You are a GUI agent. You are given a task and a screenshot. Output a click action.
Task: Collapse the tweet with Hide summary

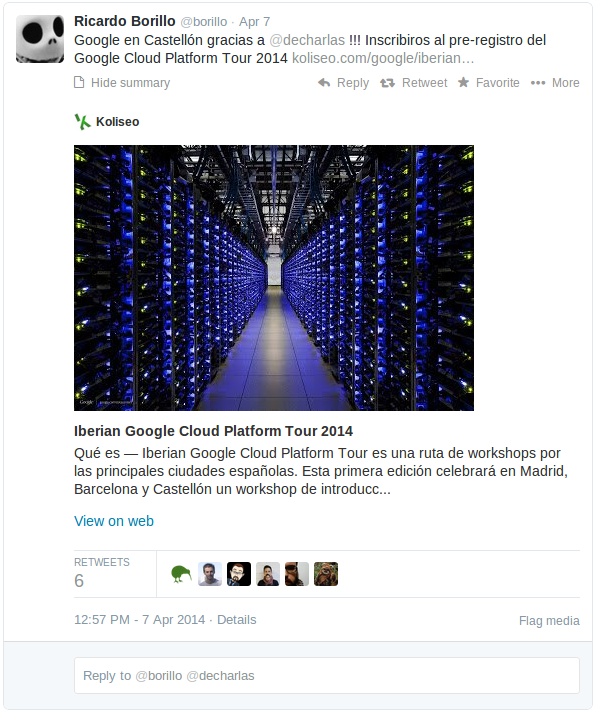tap(130, 83)
